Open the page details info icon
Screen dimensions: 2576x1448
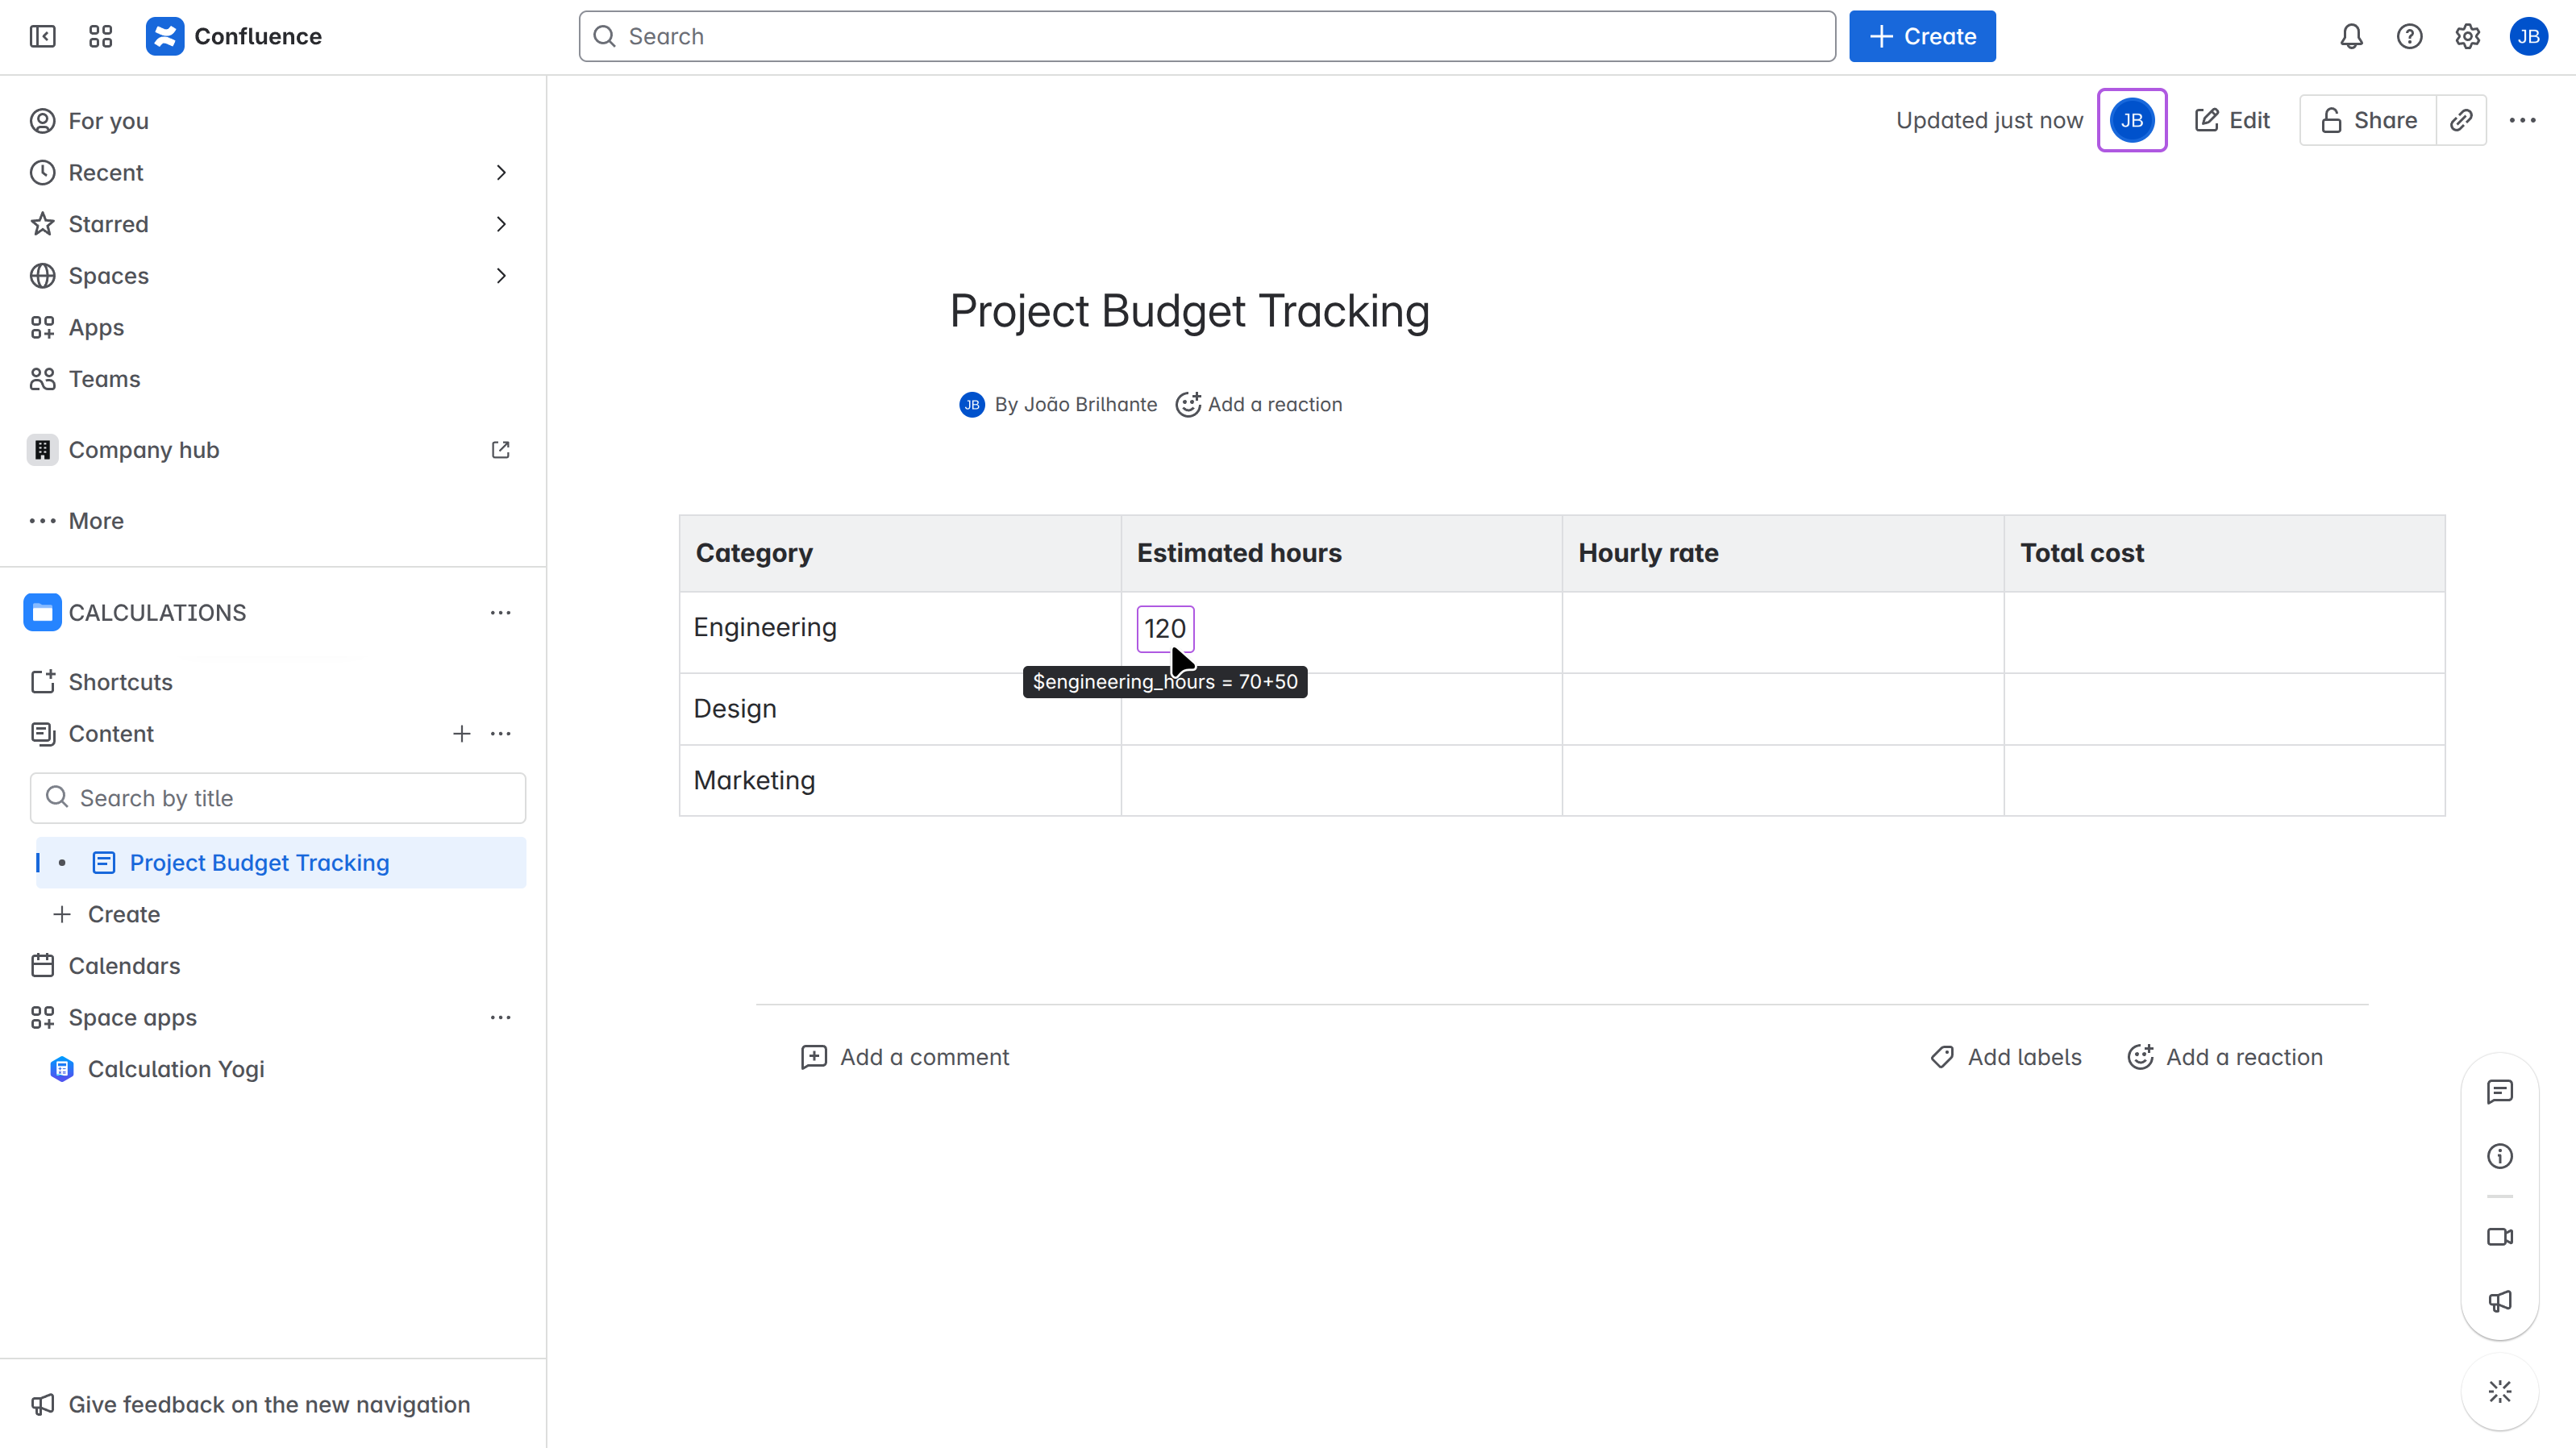pyautogui.click(x=2499, y=1156)
